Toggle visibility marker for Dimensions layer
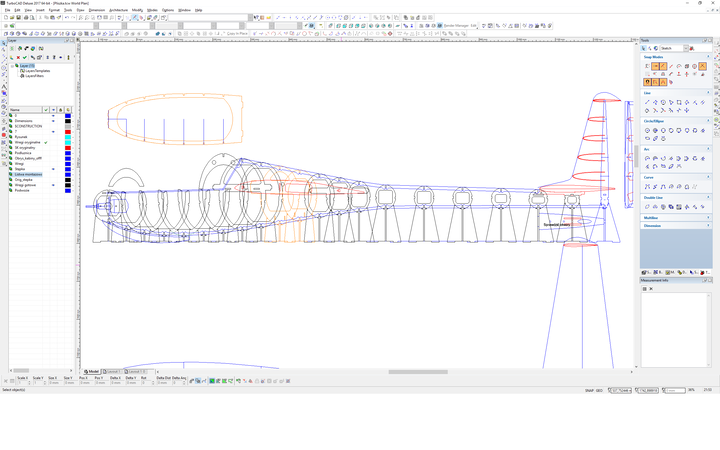 pyautogui.click(x=53, y=121)
